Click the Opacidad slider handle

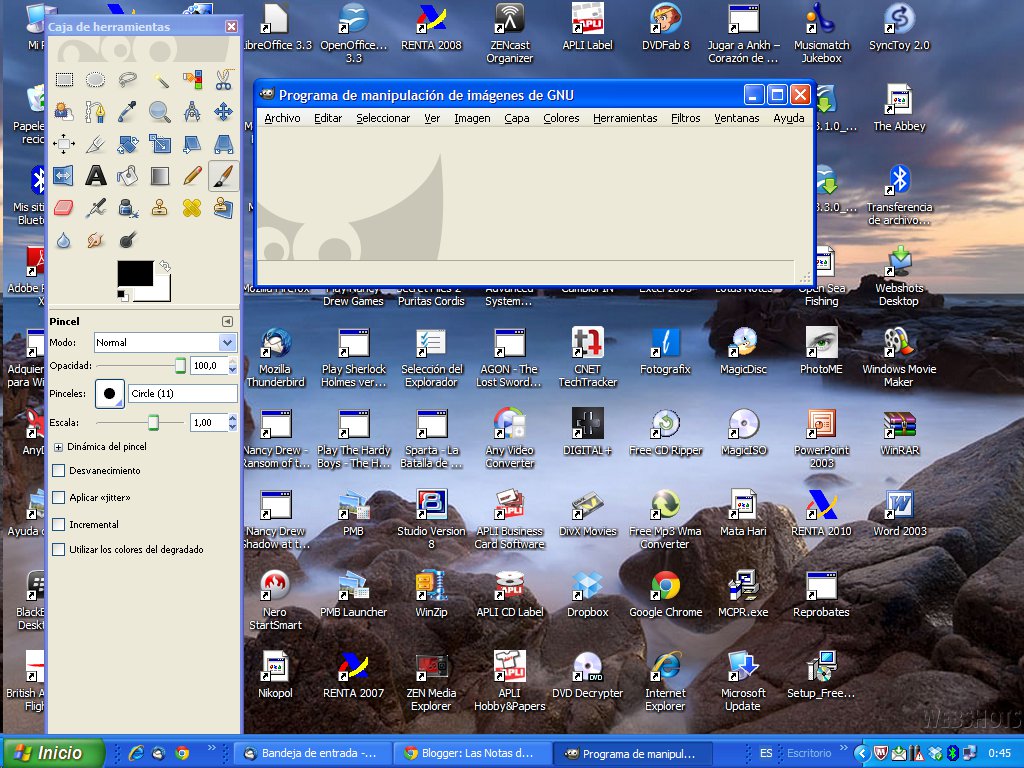point(181,366)
